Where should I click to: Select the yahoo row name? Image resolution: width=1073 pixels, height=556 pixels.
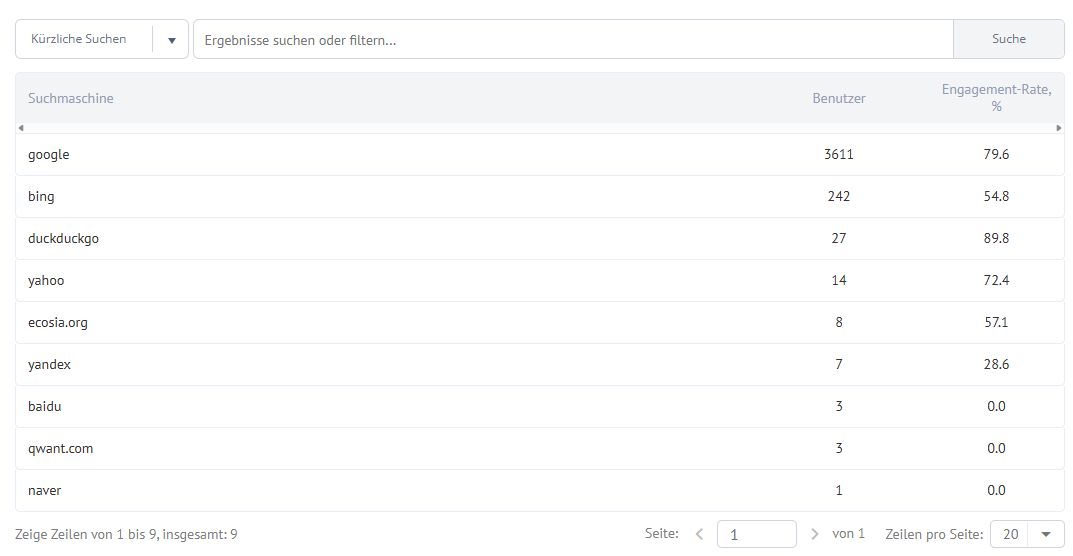coord(46,280)
